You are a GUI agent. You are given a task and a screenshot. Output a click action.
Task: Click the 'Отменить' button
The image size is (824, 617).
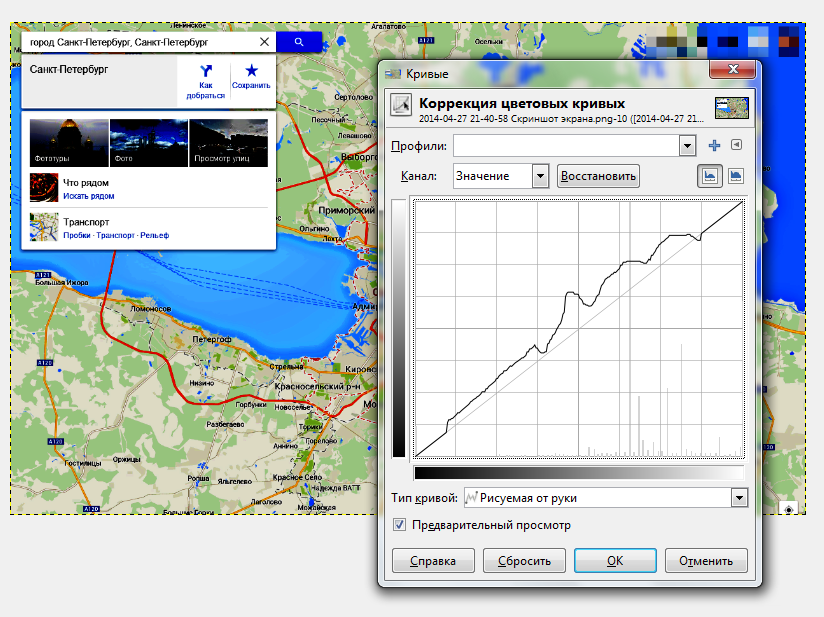[706, 561]
